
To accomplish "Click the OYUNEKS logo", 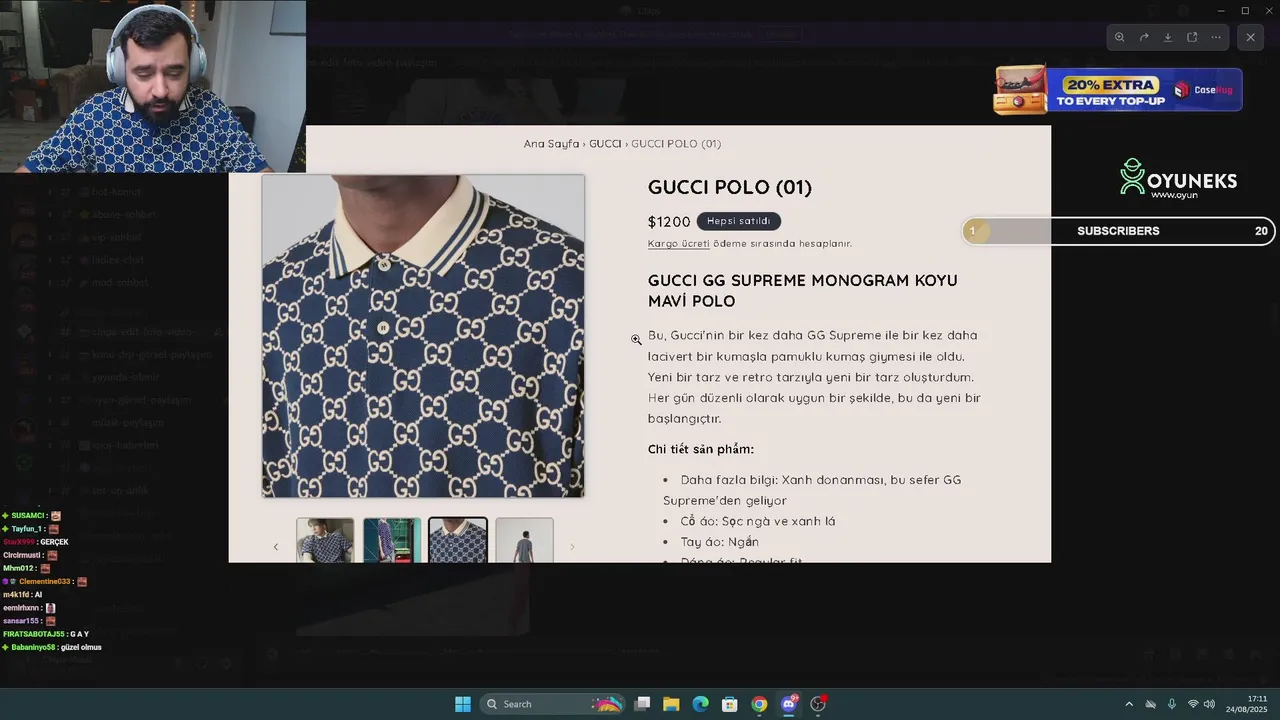I will (x=1178, y=179).
